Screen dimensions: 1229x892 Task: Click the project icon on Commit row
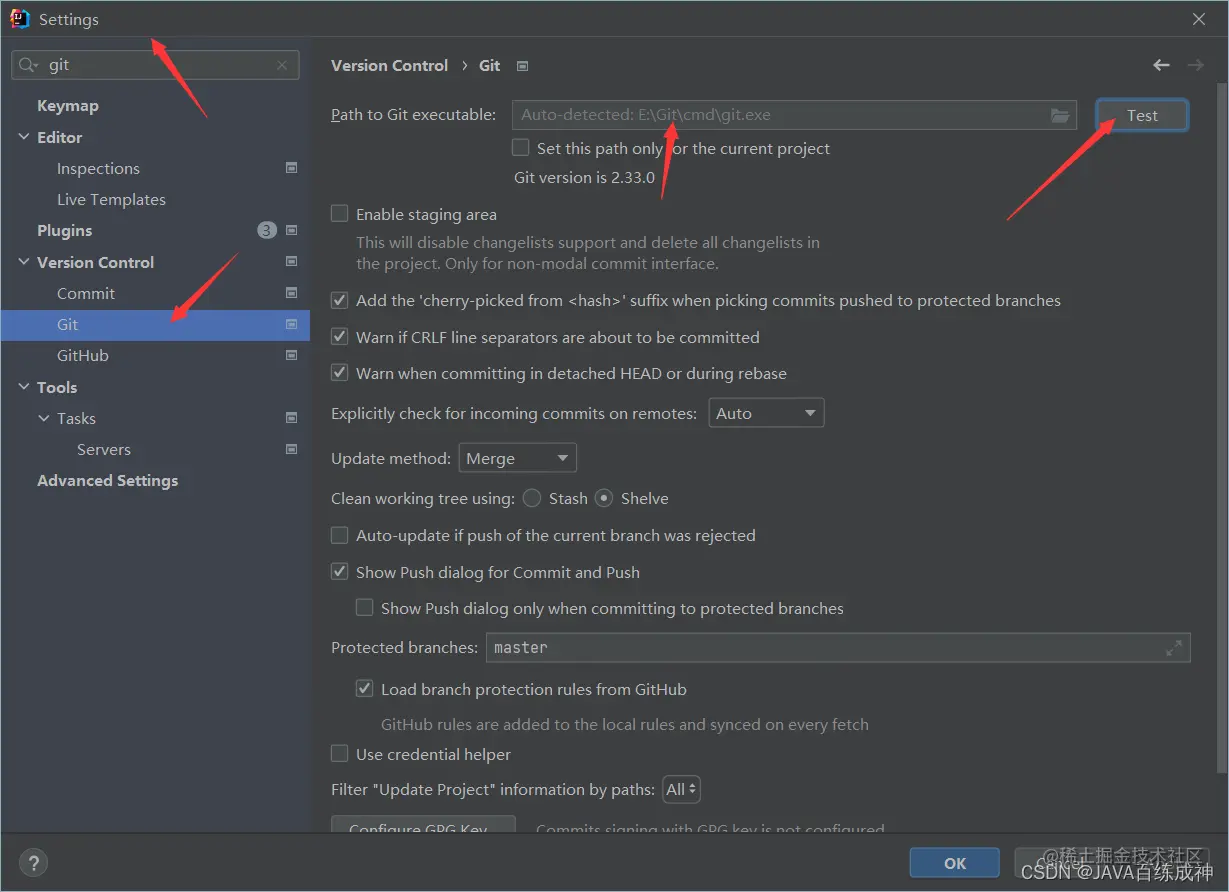coord(291,293)
